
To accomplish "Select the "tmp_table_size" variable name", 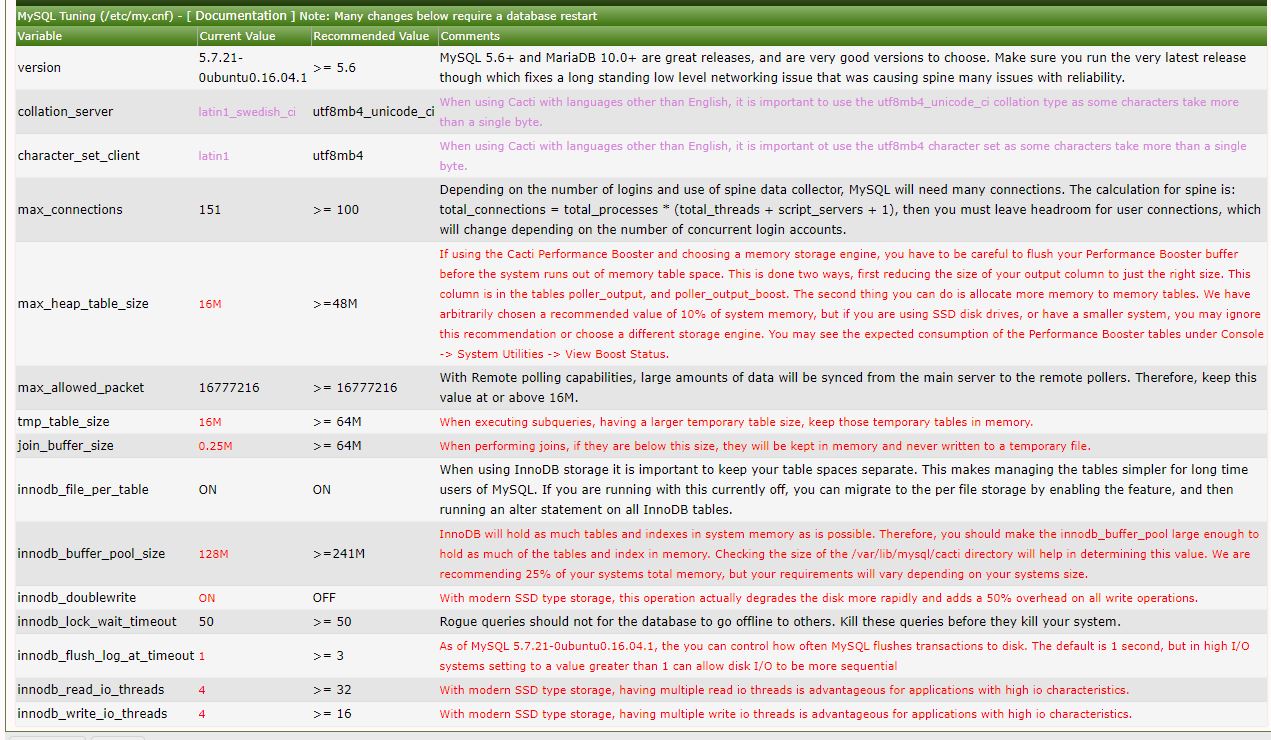I will point(64,422).
